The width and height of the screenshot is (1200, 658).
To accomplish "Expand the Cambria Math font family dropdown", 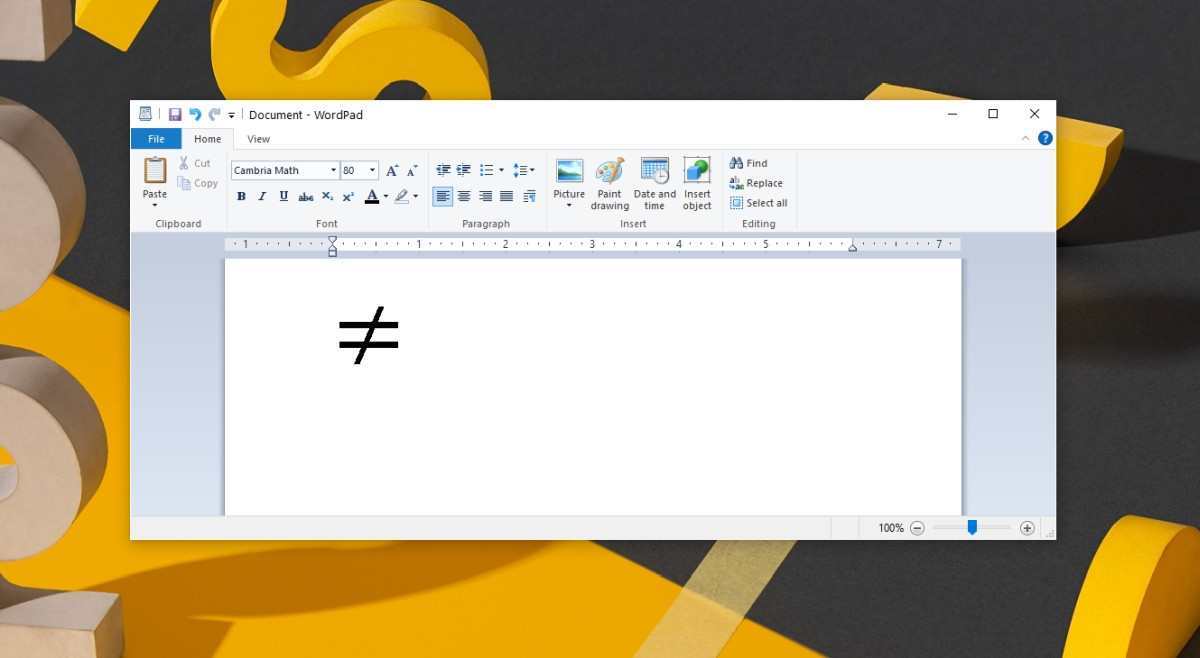I will click(333, 171).
